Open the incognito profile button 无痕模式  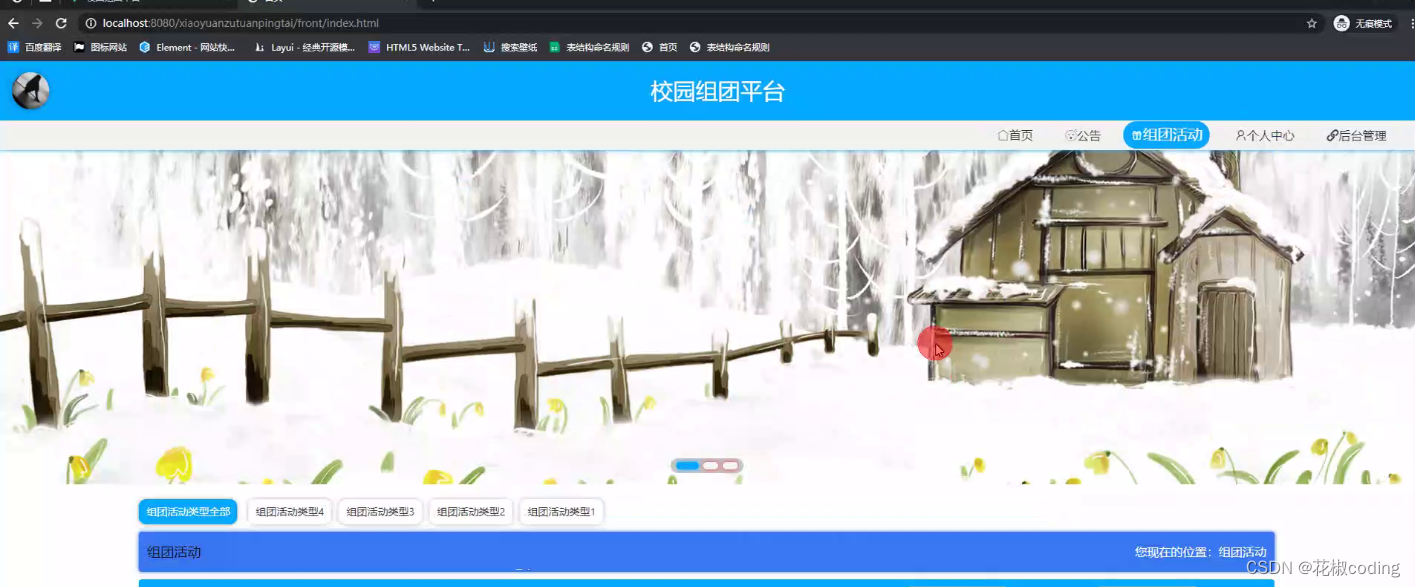(x=1363, y=23)
